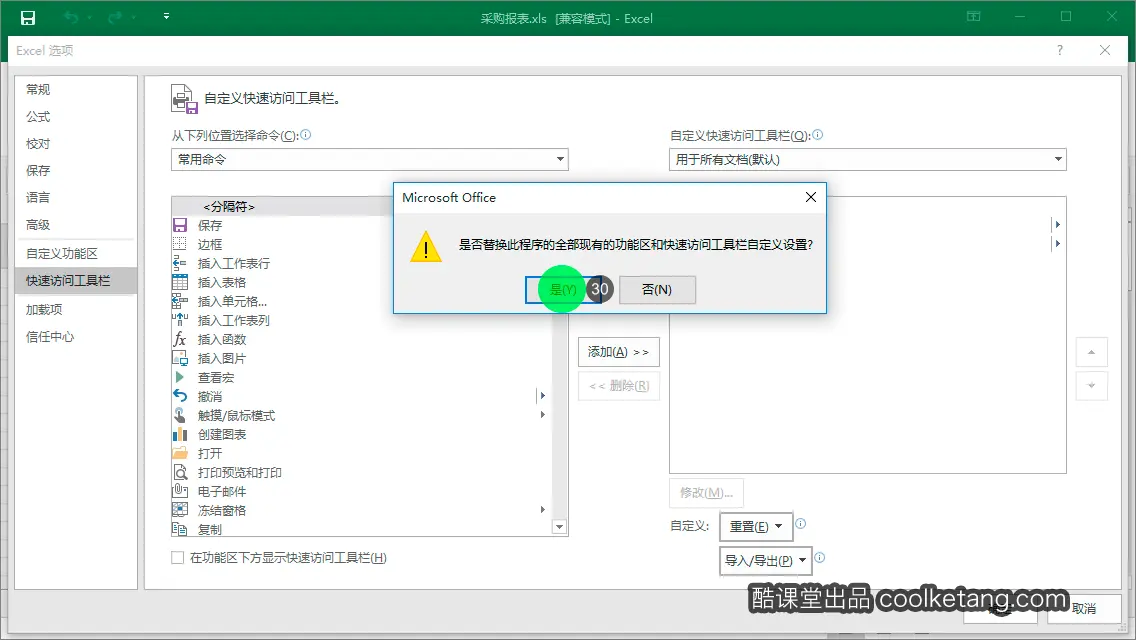Click the info icon beside 从下列位置选择命令
Screen dimensions: 1136x640
point(306,135)
